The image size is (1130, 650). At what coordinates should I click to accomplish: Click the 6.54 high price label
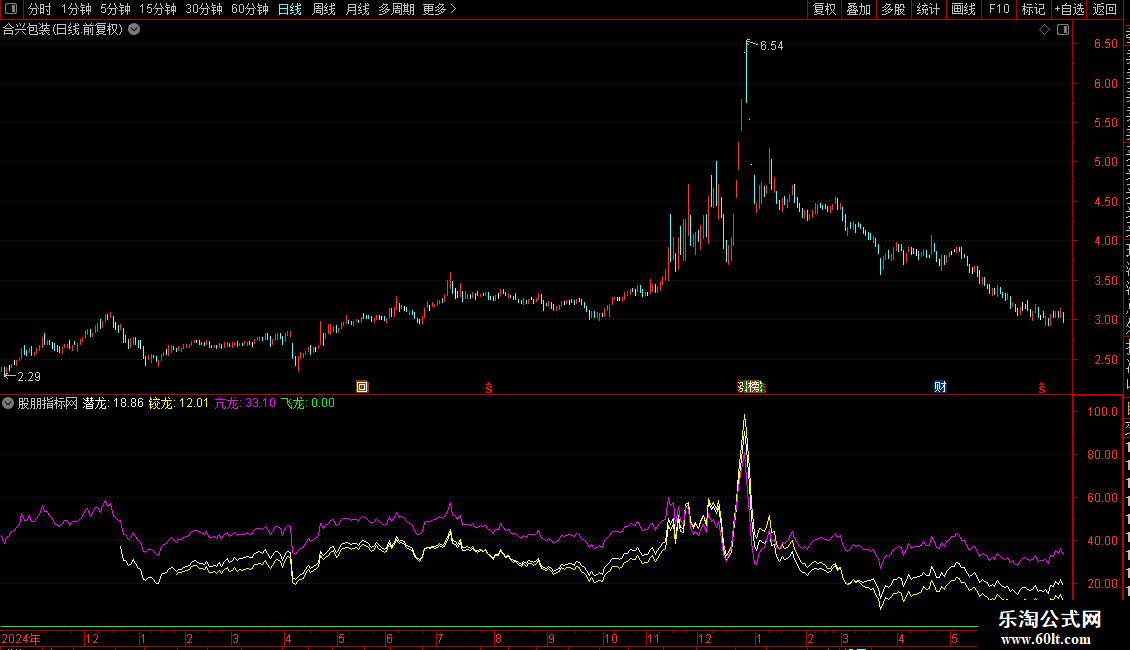(x=772, y=46)
